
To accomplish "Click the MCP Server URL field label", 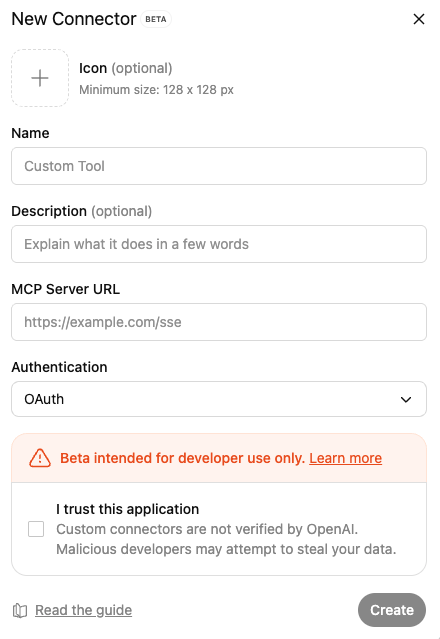I will click(x=66, y=289).
